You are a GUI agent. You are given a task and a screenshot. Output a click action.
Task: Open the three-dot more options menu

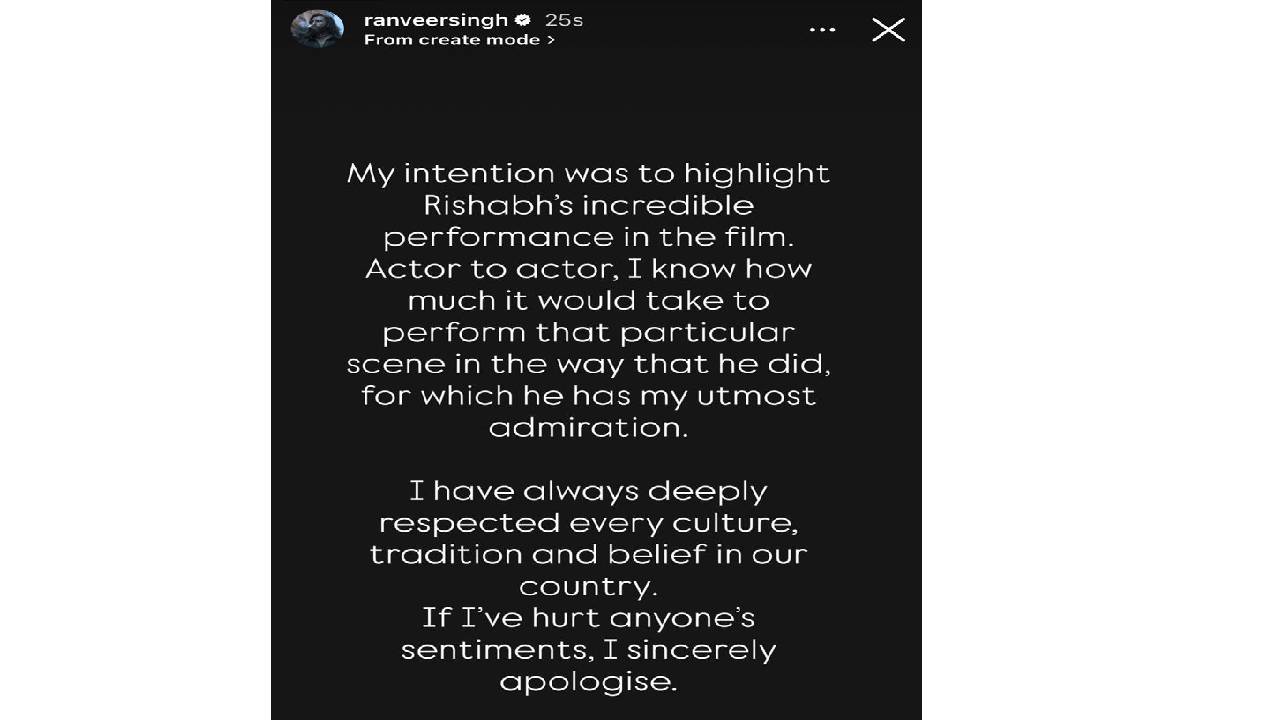pyautogui.click(x=822, y=30)
